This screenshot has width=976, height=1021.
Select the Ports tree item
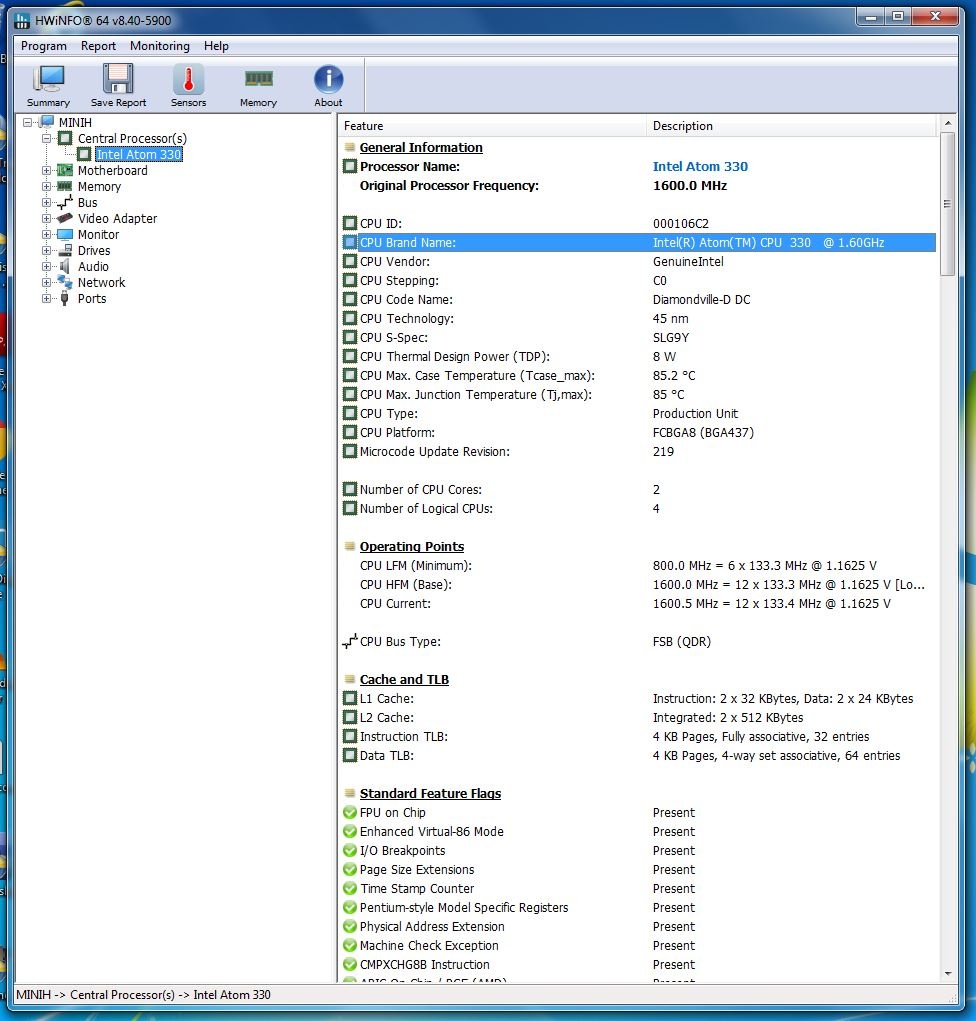92,298
